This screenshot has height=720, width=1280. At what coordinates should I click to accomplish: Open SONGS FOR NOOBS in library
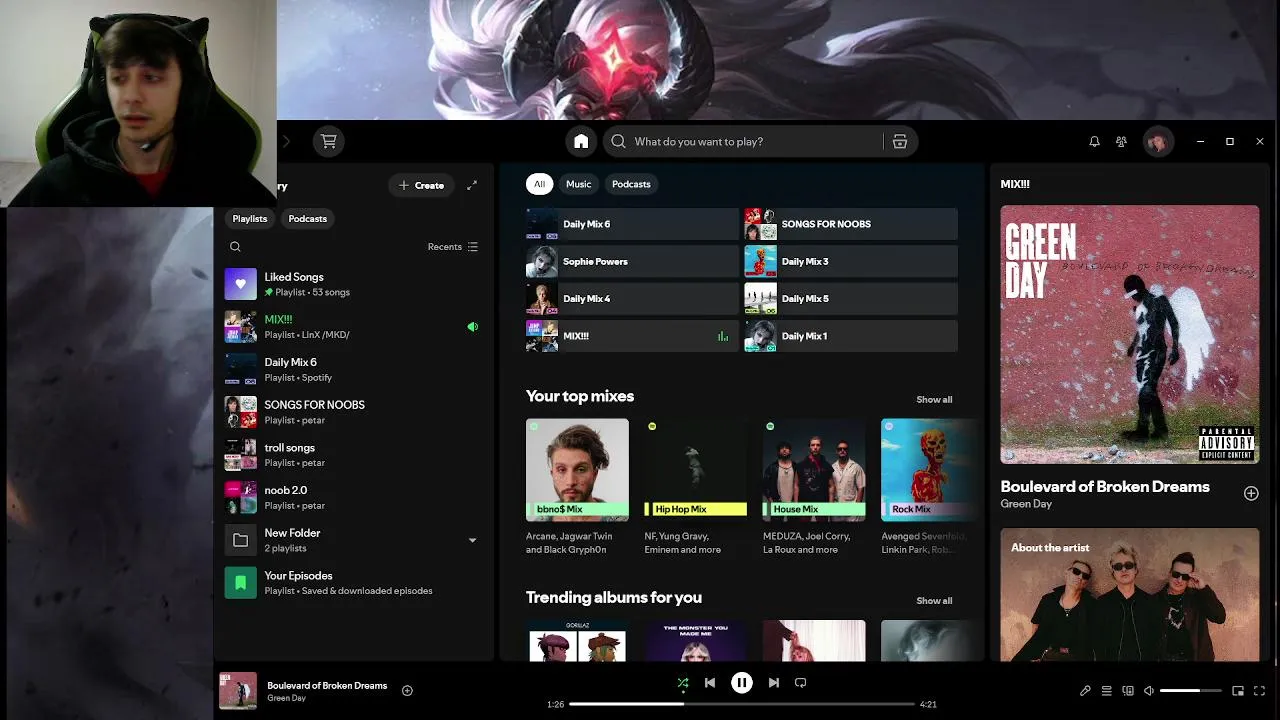(352, 413)
